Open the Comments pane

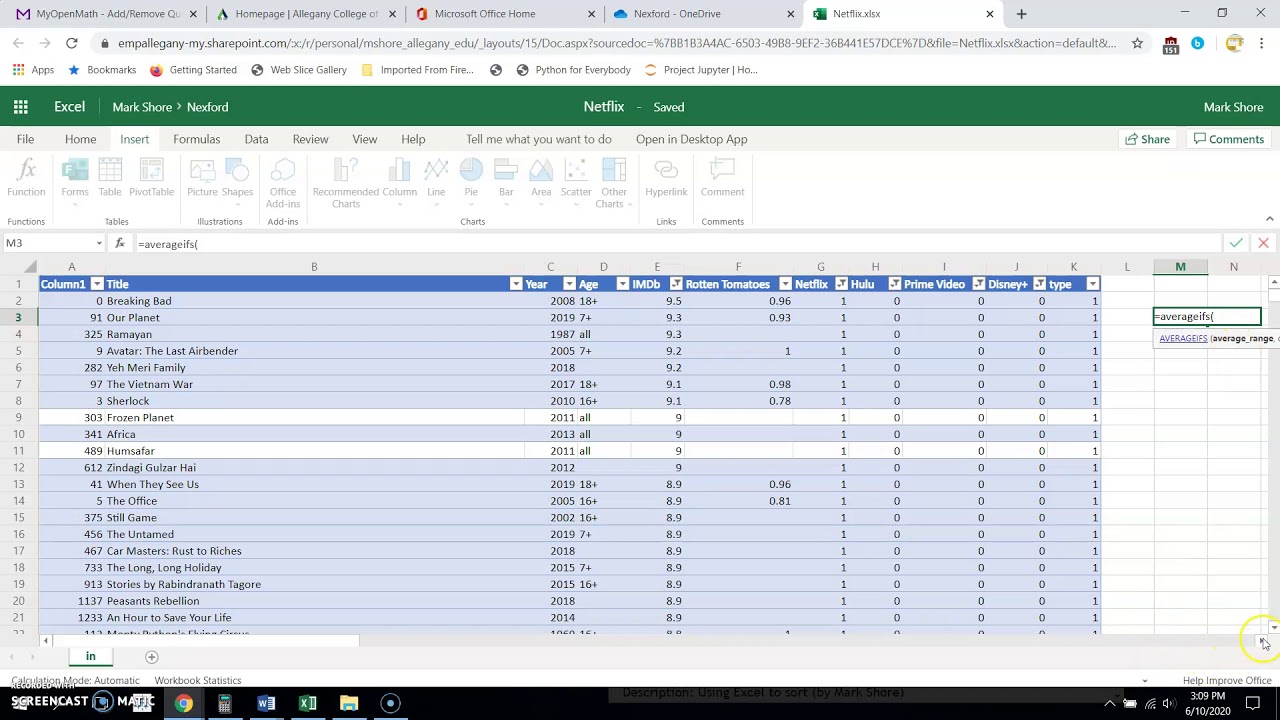pos(1229,139)
